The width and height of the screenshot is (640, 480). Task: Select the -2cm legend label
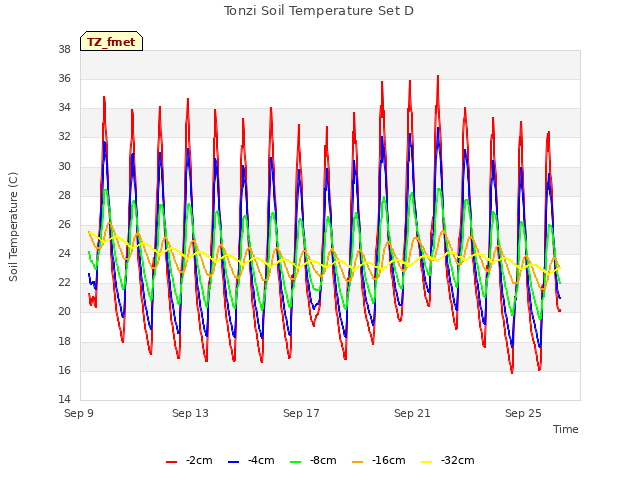pos(199,460)
